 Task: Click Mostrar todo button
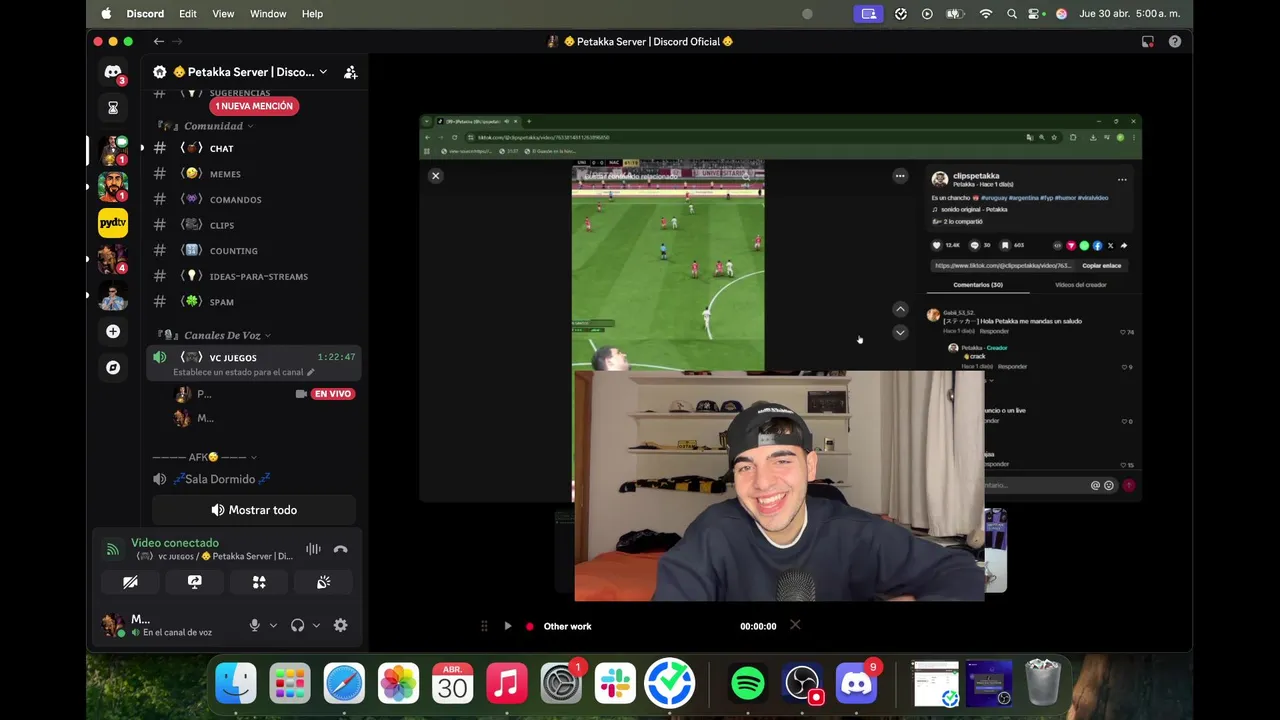pos(254,510)
